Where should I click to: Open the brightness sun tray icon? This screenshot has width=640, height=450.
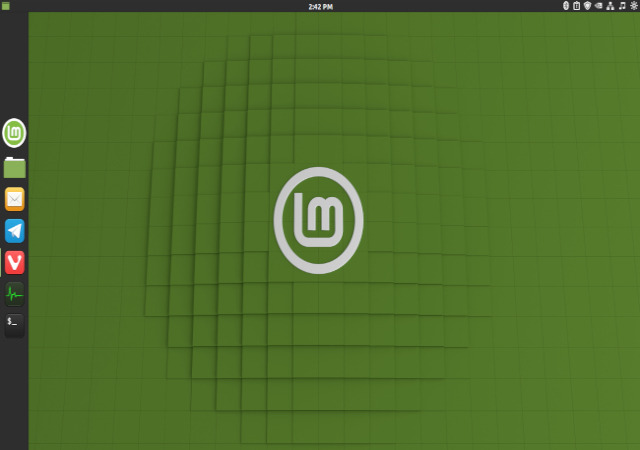[634, 6]
